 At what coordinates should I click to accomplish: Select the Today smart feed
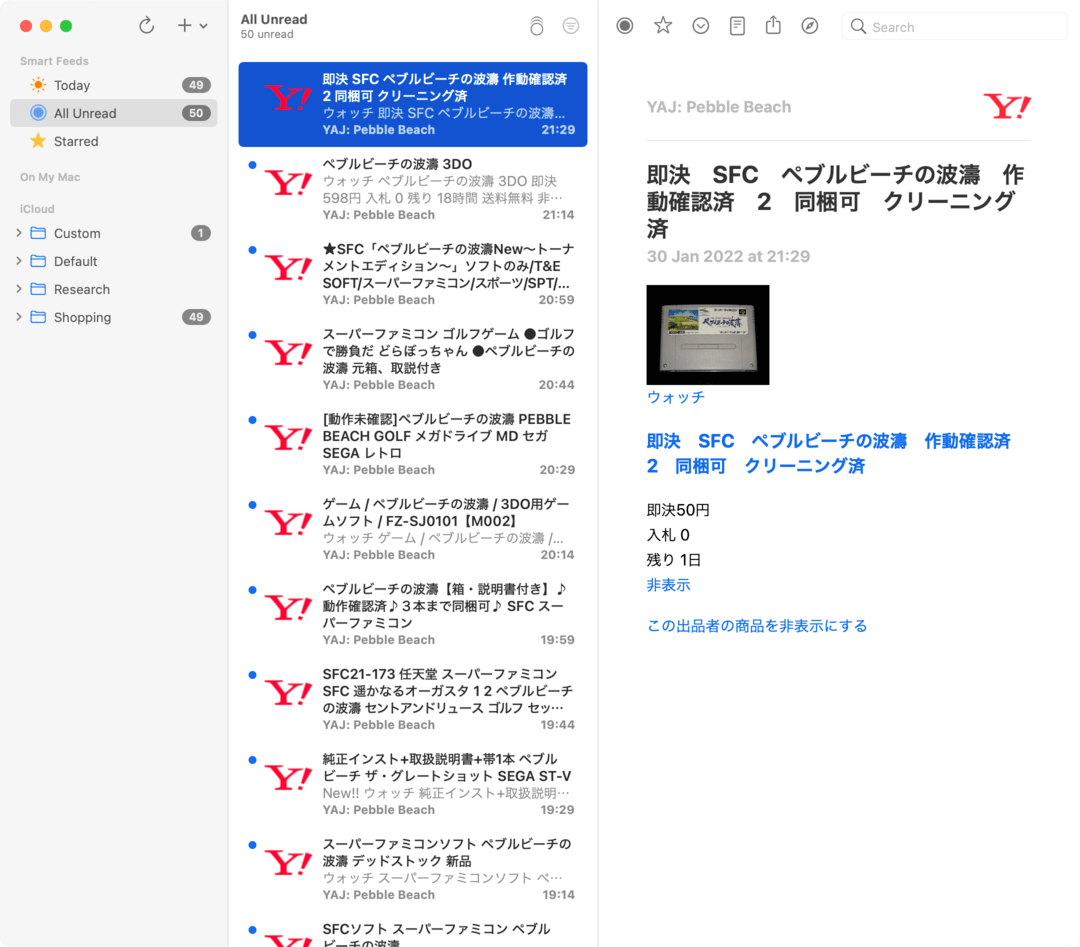[71, 85]
